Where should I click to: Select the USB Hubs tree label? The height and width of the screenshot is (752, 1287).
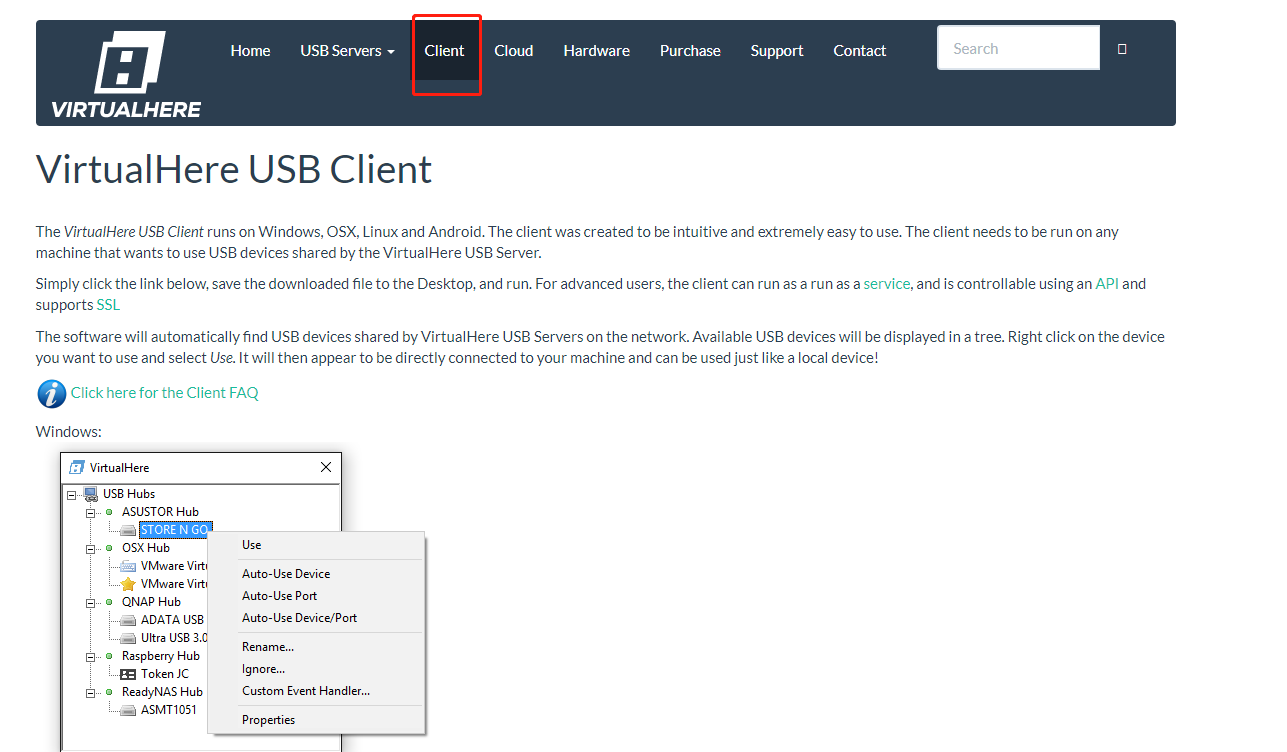[129, 494]
